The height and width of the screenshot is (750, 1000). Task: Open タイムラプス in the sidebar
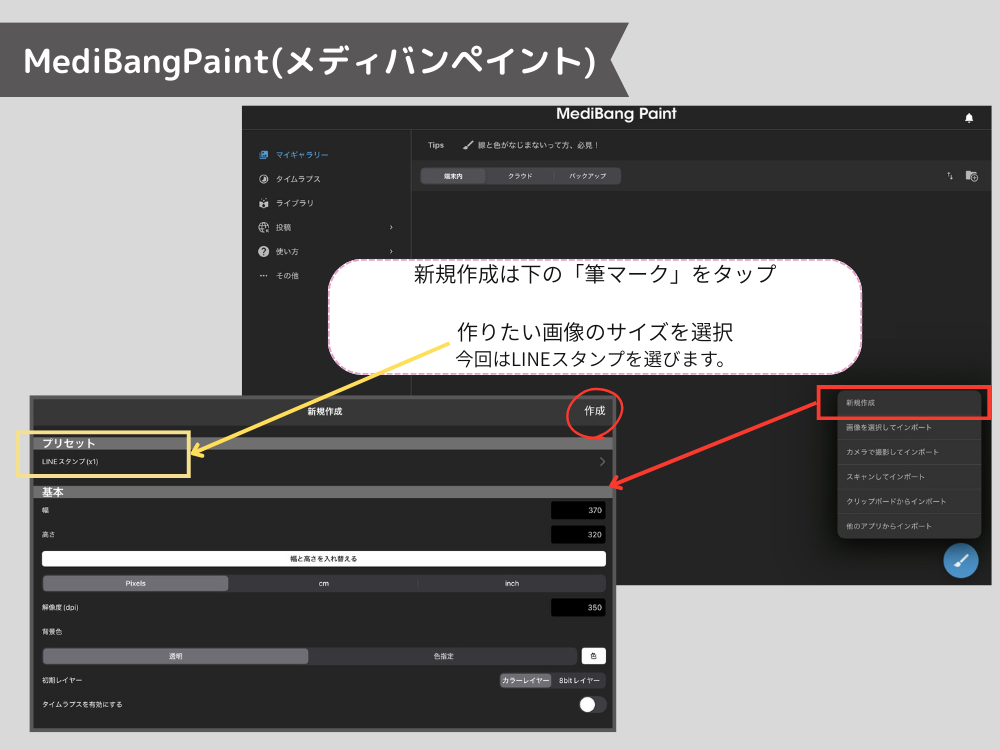click(x=298, y=179)
